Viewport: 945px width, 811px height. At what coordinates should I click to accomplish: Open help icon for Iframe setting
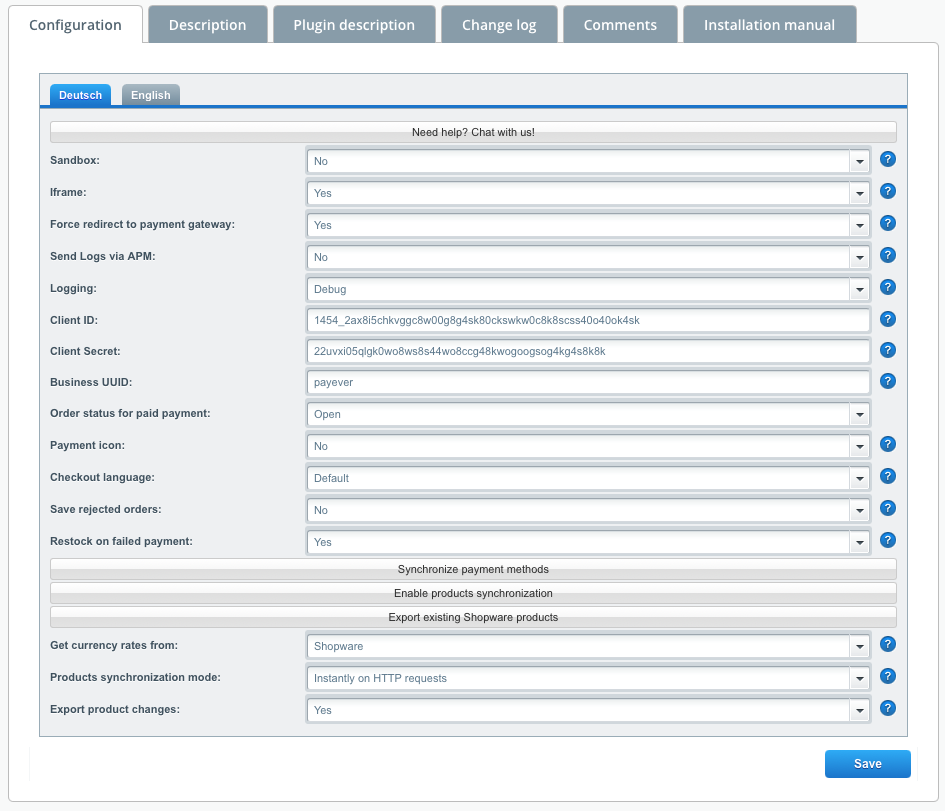click(887, 191)
